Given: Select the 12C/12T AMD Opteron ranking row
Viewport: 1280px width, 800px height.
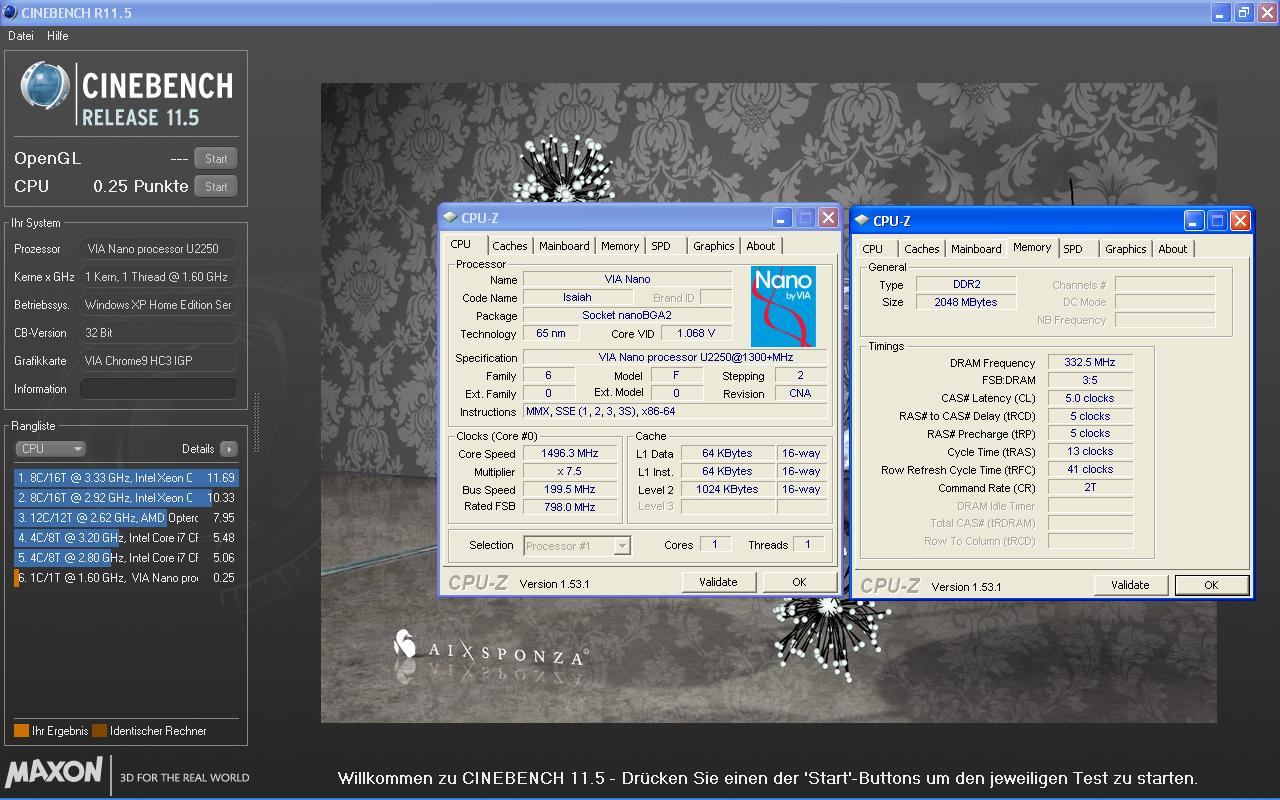Looking at the screenshot, I should tap(126, 518).
